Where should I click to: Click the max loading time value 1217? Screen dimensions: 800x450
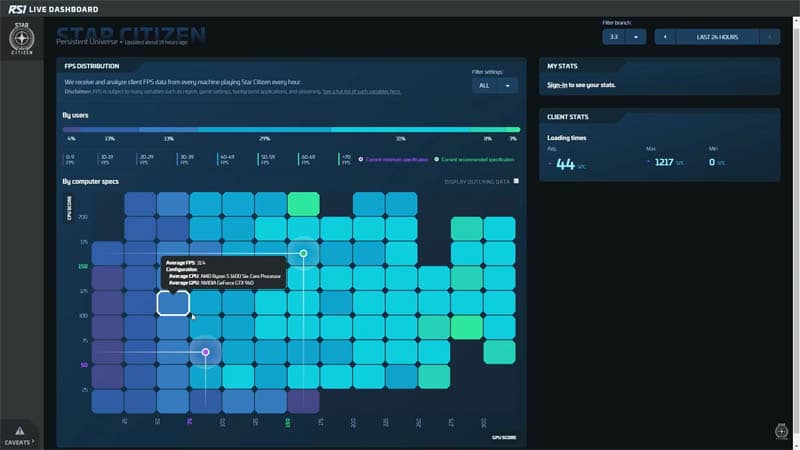[x=664, y=162]
